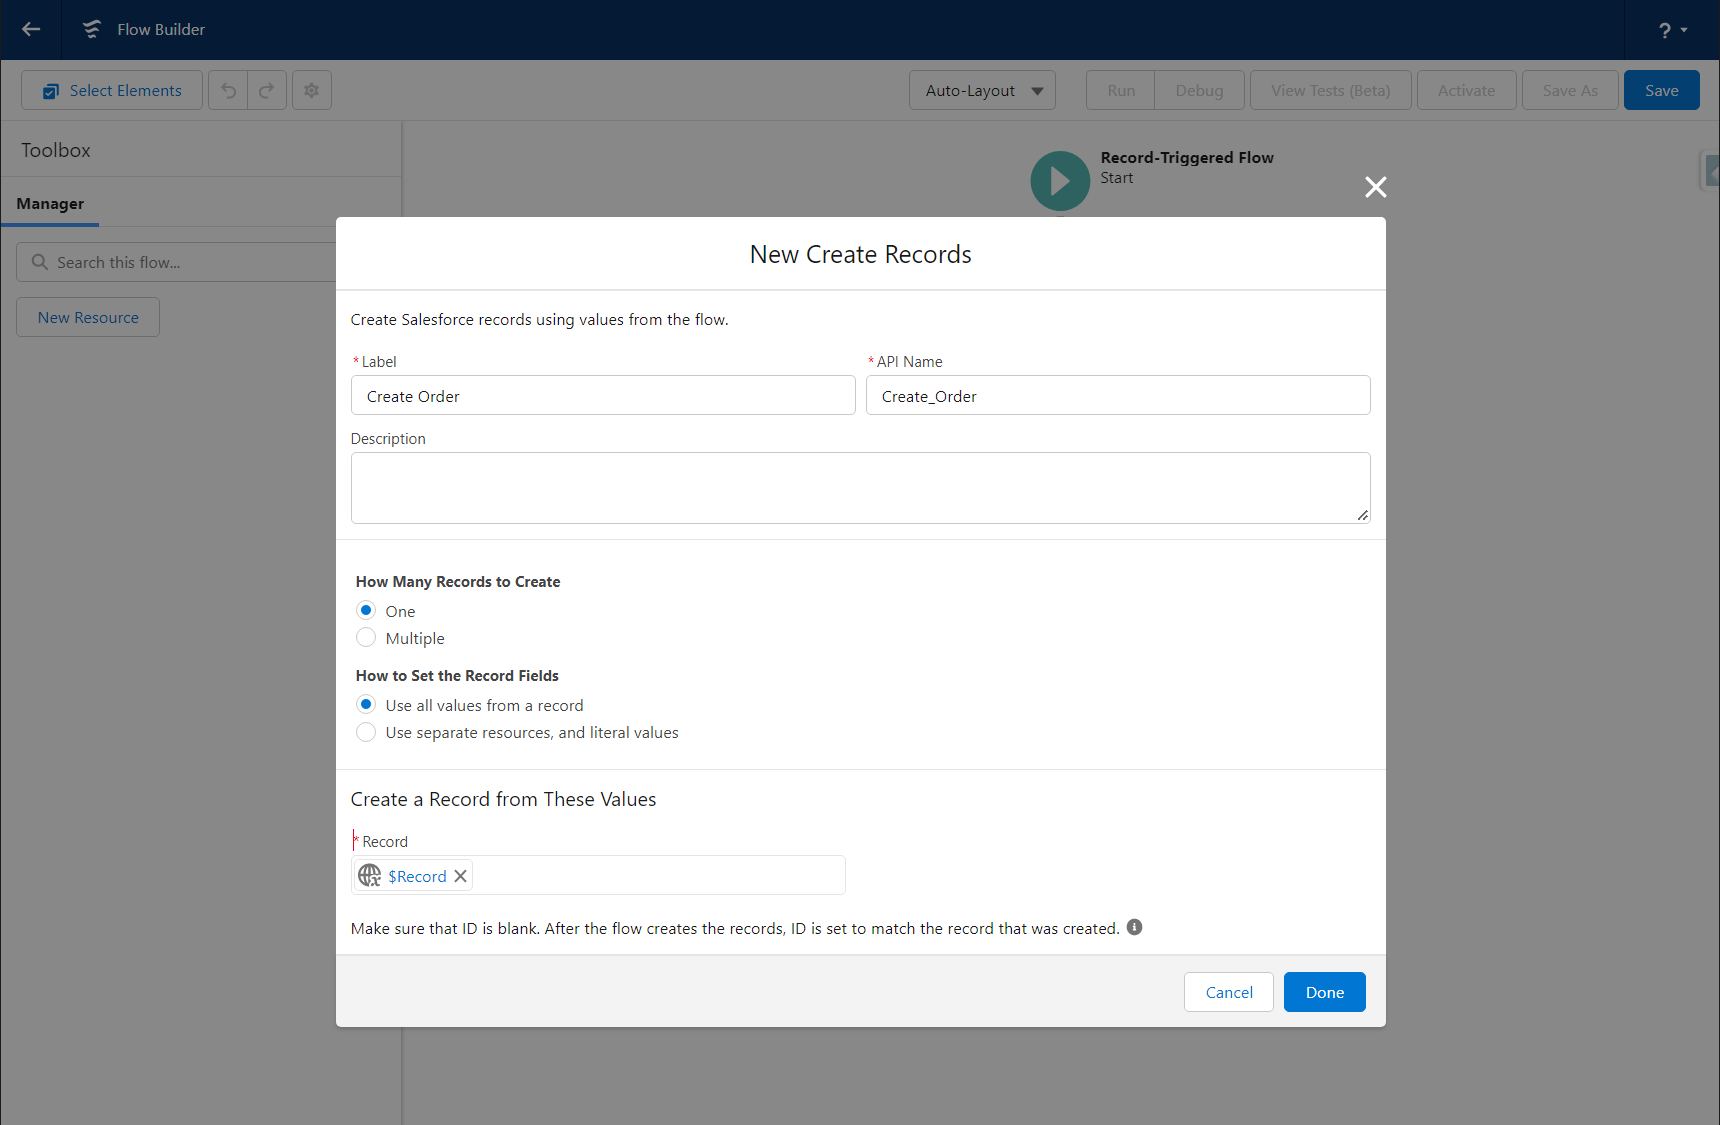Screen dimensions: 1720x1125
Task: Open the help question mark menu
Action: (x=1672, y=30)
